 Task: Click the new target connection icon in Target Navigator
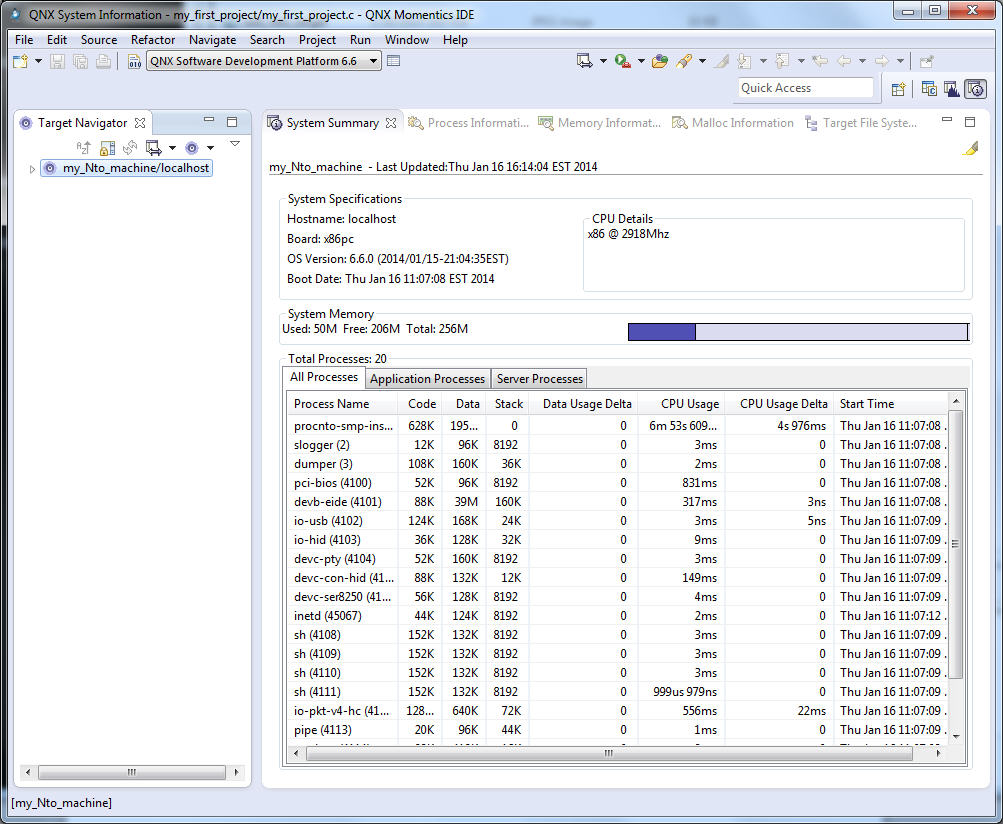pyautogui.click(x=154, y=148)
